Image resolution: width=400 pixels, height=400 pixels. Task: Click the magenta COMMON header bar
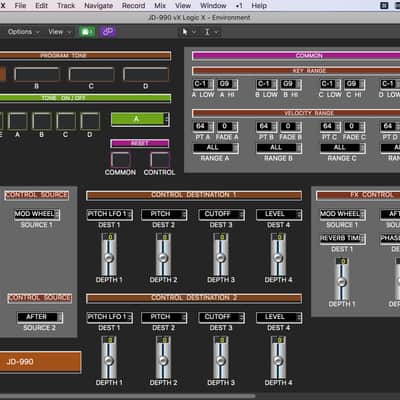pos(296,56)
